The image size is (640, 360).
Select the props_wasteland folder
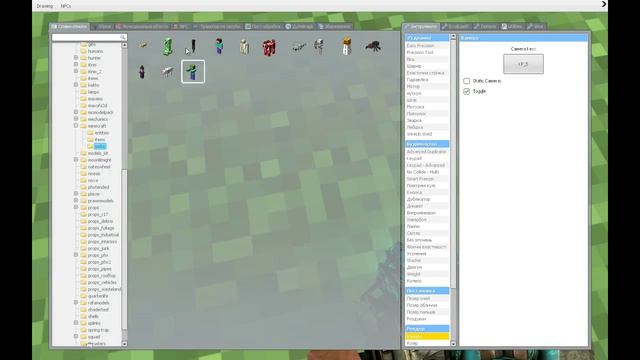(104, 289)
